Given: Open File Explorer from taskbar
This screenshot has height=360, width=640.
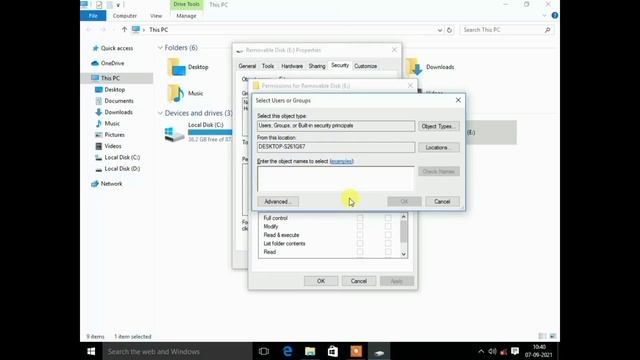Looking at the screenshot, I should 310,351.
